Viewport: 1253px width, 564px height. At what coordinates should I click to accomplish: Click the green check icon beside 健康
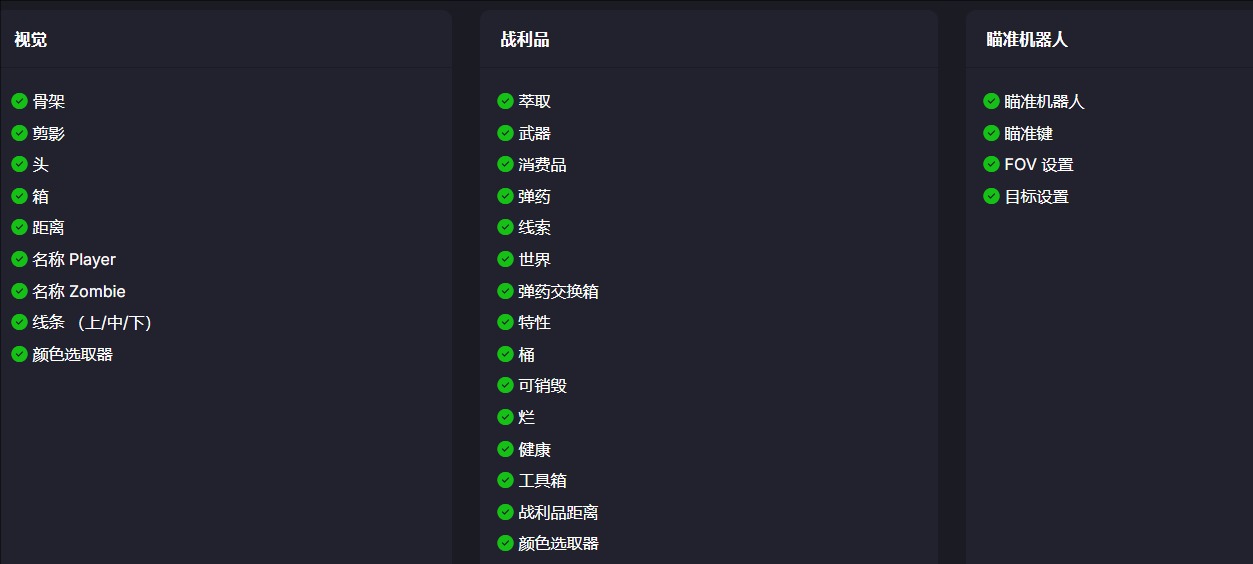[505, 449]
